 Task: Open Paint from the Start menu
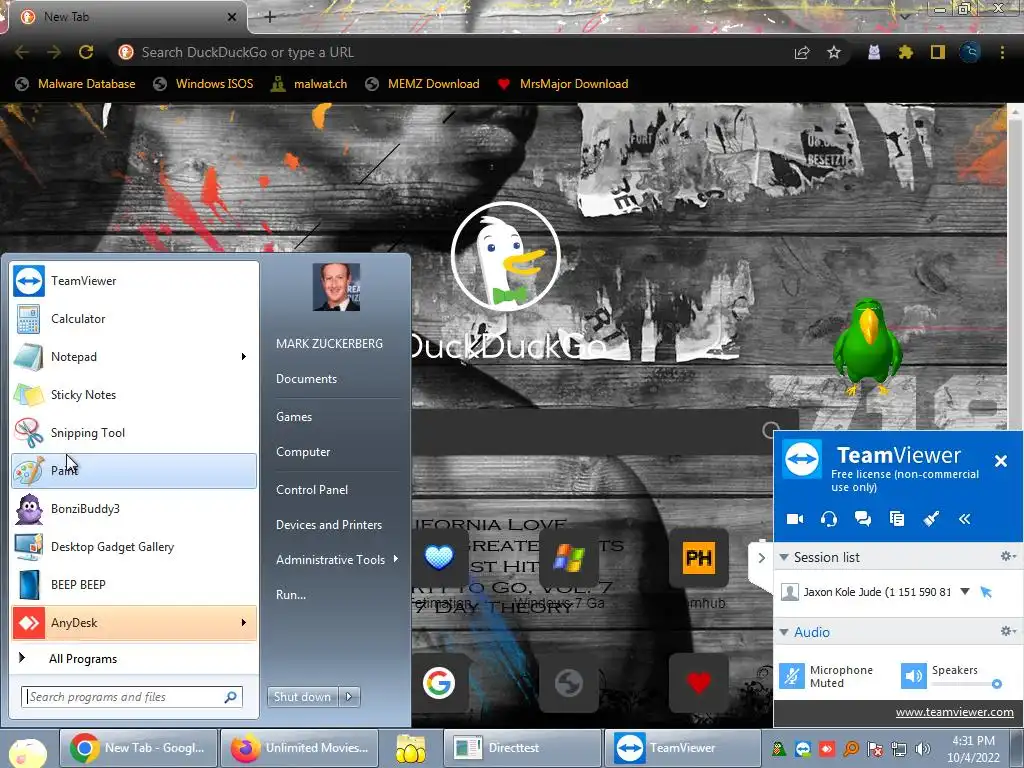tap(134, 471)
